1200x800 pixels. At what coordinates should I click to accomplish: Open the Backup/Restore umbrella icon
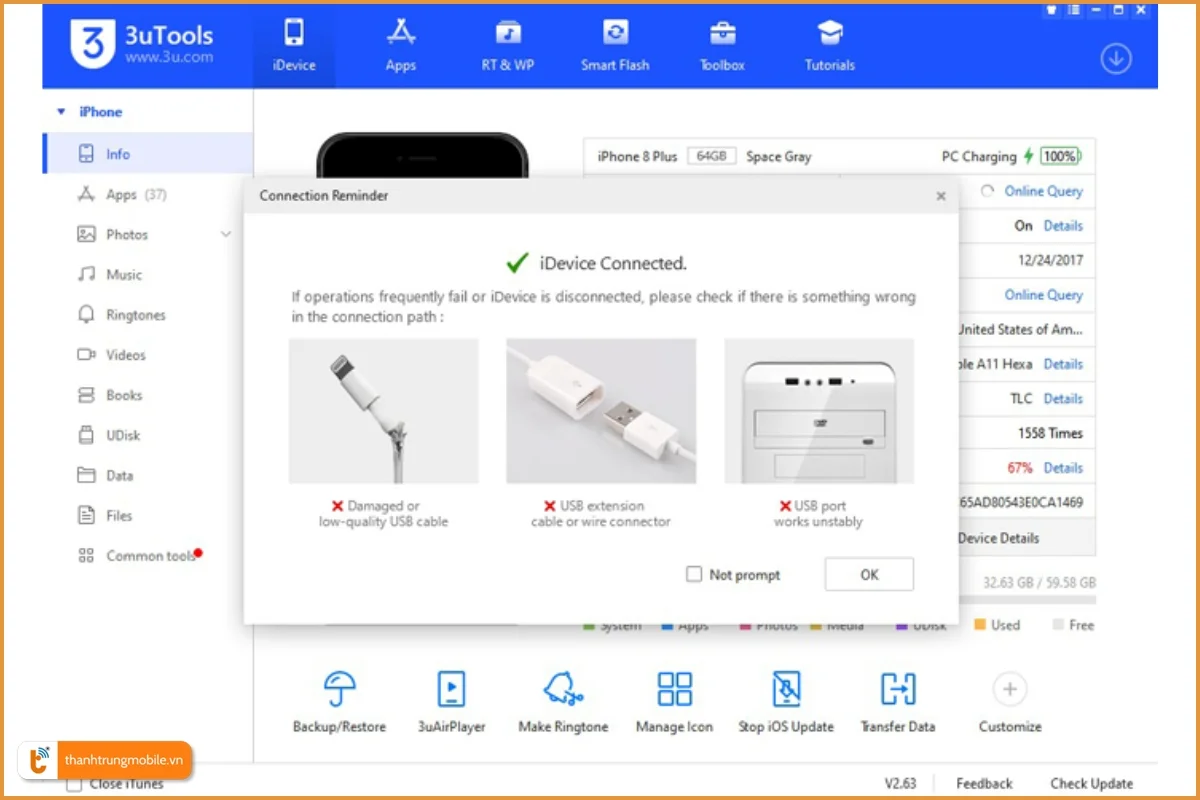click(x=339, y=690)
